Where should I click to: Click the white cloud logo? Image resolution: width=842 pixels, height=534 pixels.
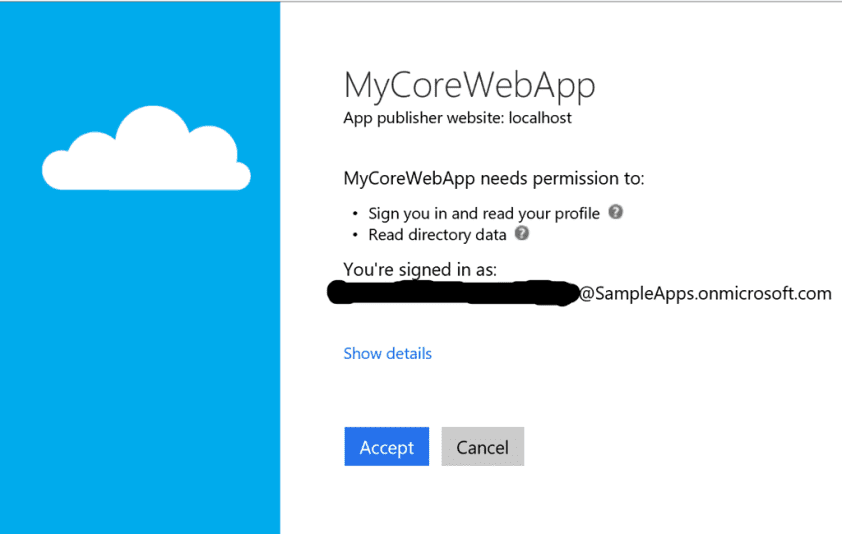click(146, 148)
